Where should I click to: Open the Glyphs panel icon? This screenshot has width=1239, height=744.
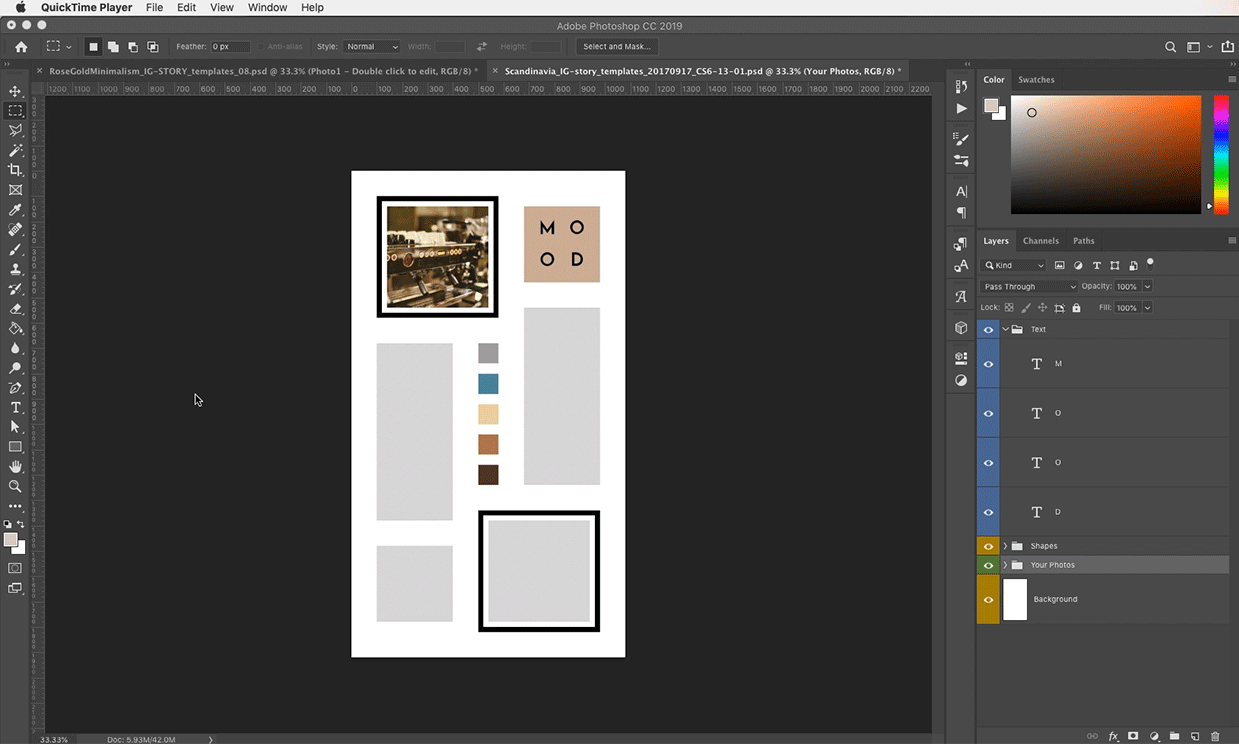pyautogui.click(x=961, y=296)
